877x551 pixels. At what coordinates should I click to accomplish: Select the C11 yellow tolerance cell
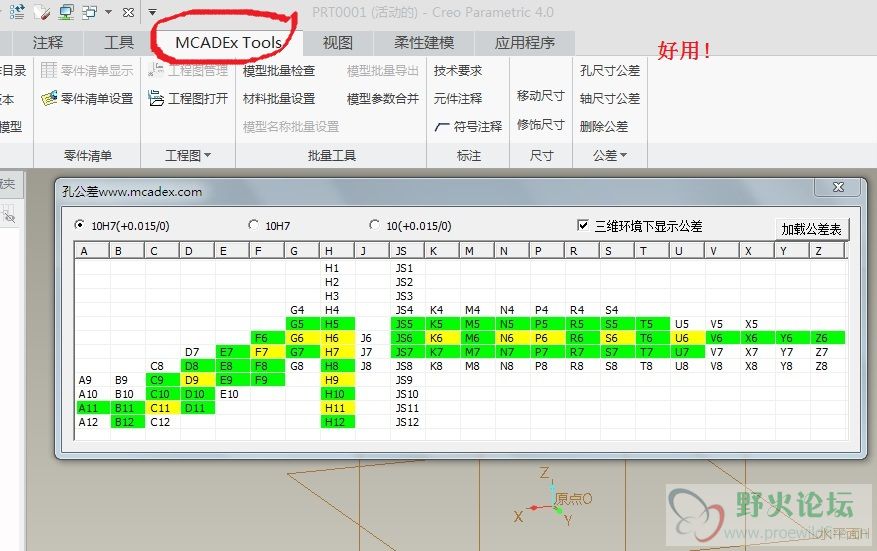[x=162, y=408]
